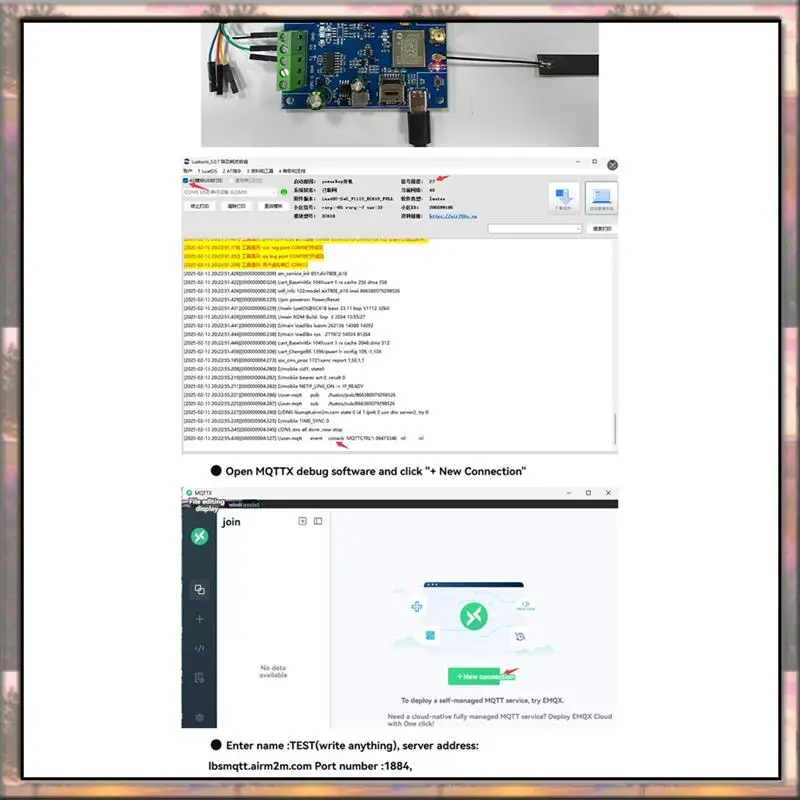Image resolution: width=800 pixels, height=800 pixels.
Task: Click the Luatools log line containing "MQTTCTRL"
Action: [x=304, y=438]
